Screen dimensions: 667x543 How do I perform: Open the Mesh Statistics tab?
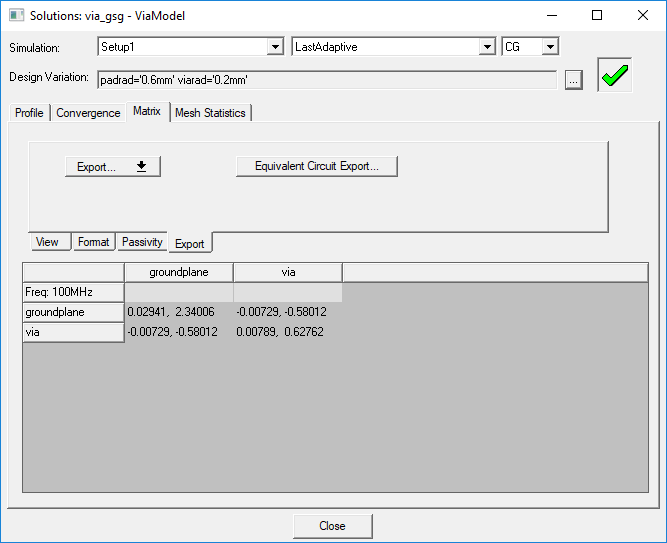(x=210, y=113)
